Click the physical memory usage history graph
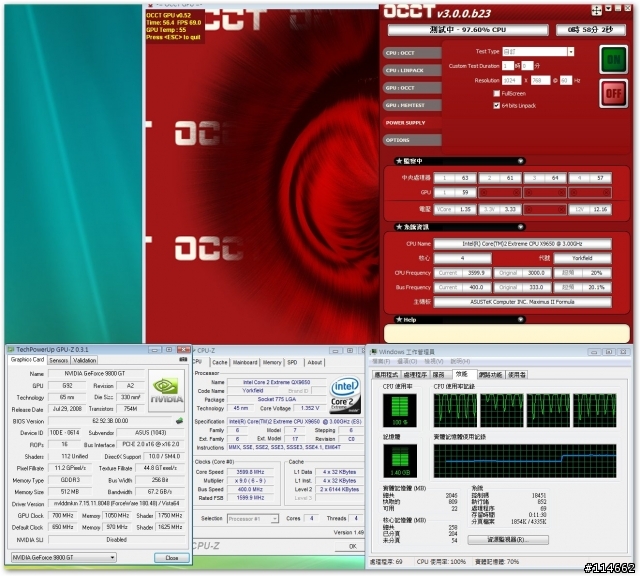640x576 pixels. pyautogui.click(x=525, y=461)
